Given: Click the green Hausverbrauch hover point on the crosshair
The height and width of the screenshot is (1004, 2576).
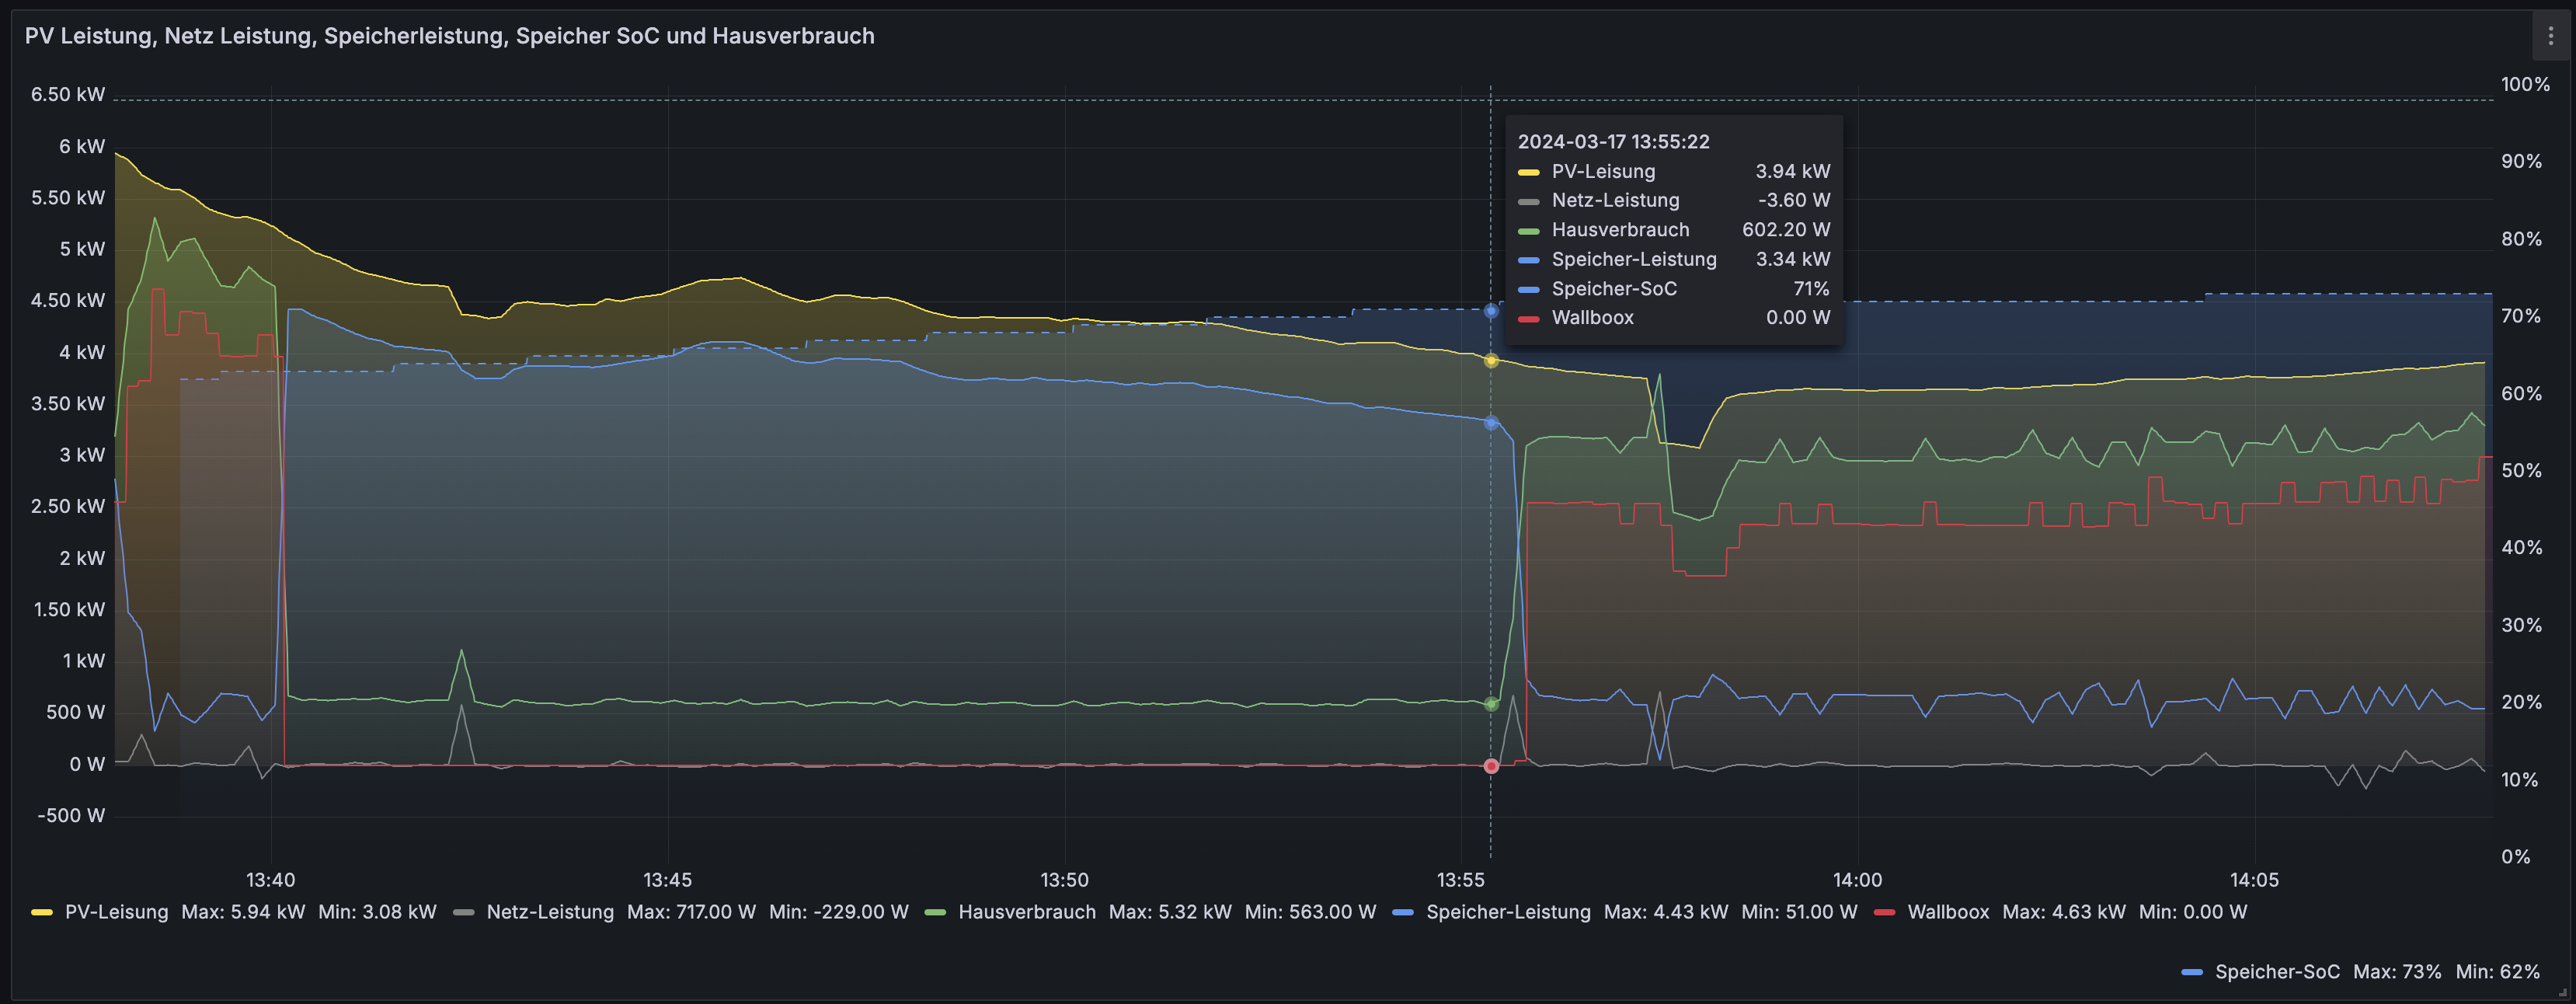Looking at the screenshot, I should click(x=1491, y=704).
